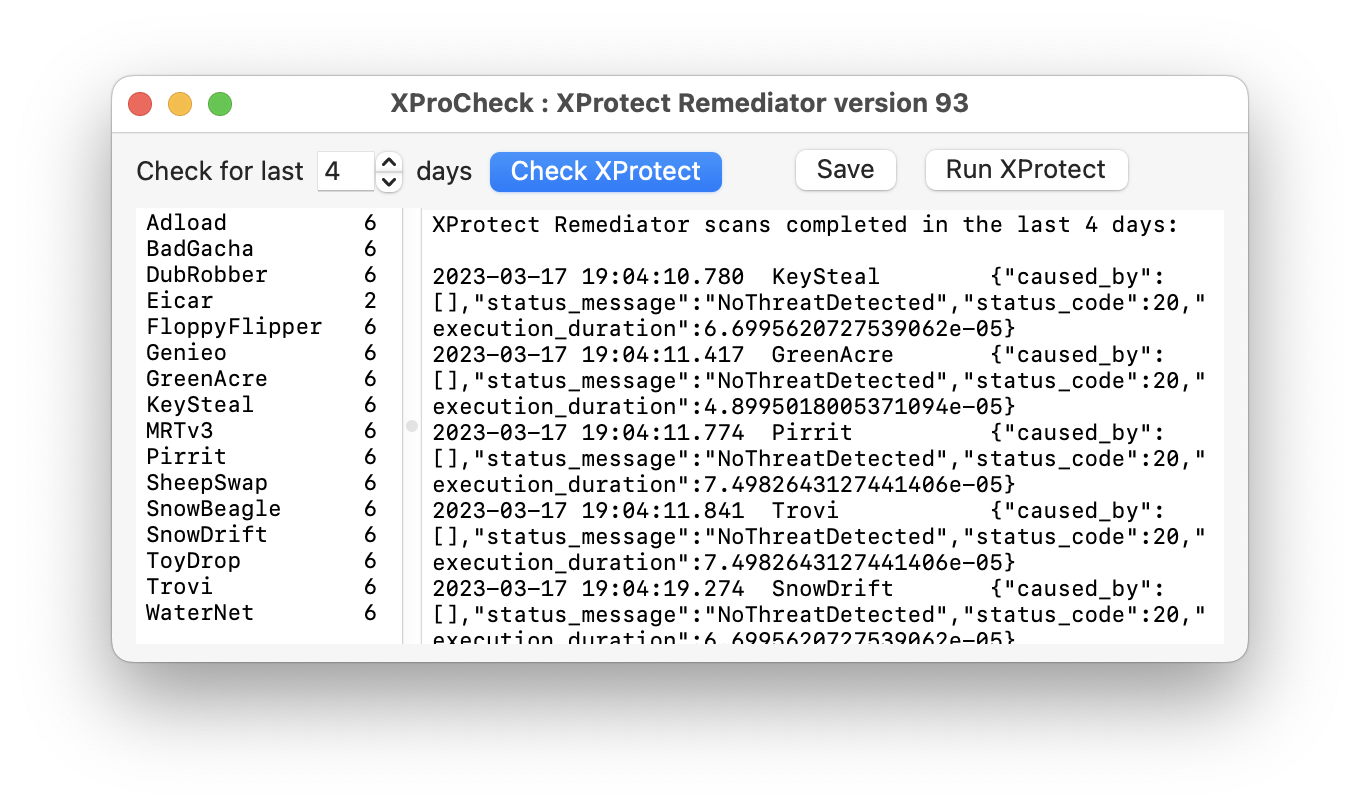Select WaterNet scanner row
The height and width of the screenshot is (810, 1360).
[200, 613]
